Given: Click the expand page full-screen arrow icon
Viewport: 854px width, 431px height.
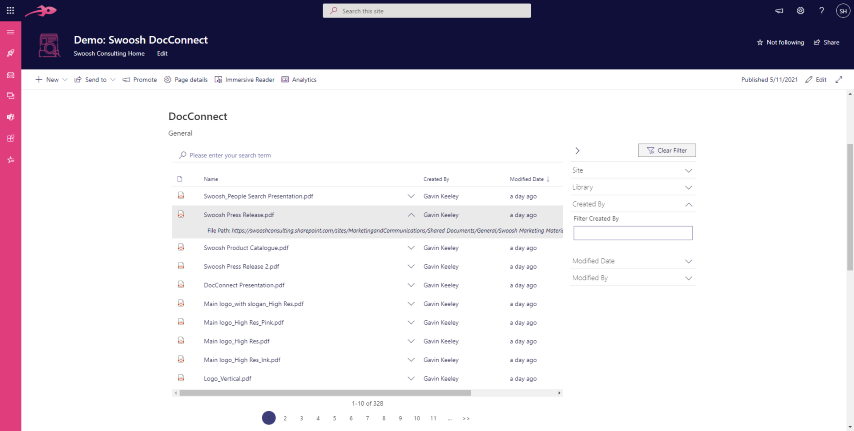Looking at the screenshot, I should click(839, 80).
